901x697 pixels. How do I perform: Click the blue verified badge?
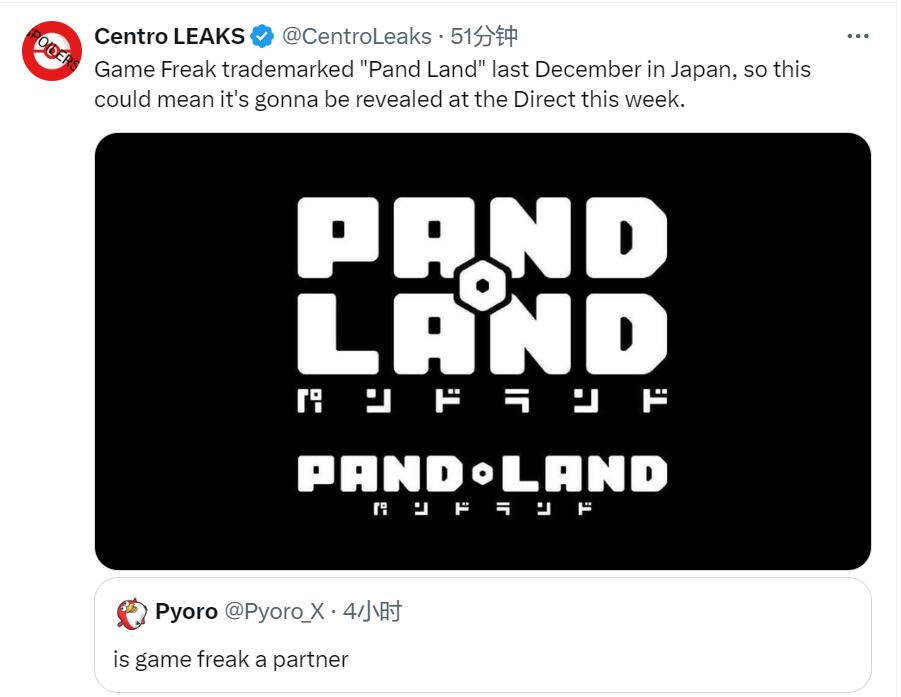coord(262,37)
